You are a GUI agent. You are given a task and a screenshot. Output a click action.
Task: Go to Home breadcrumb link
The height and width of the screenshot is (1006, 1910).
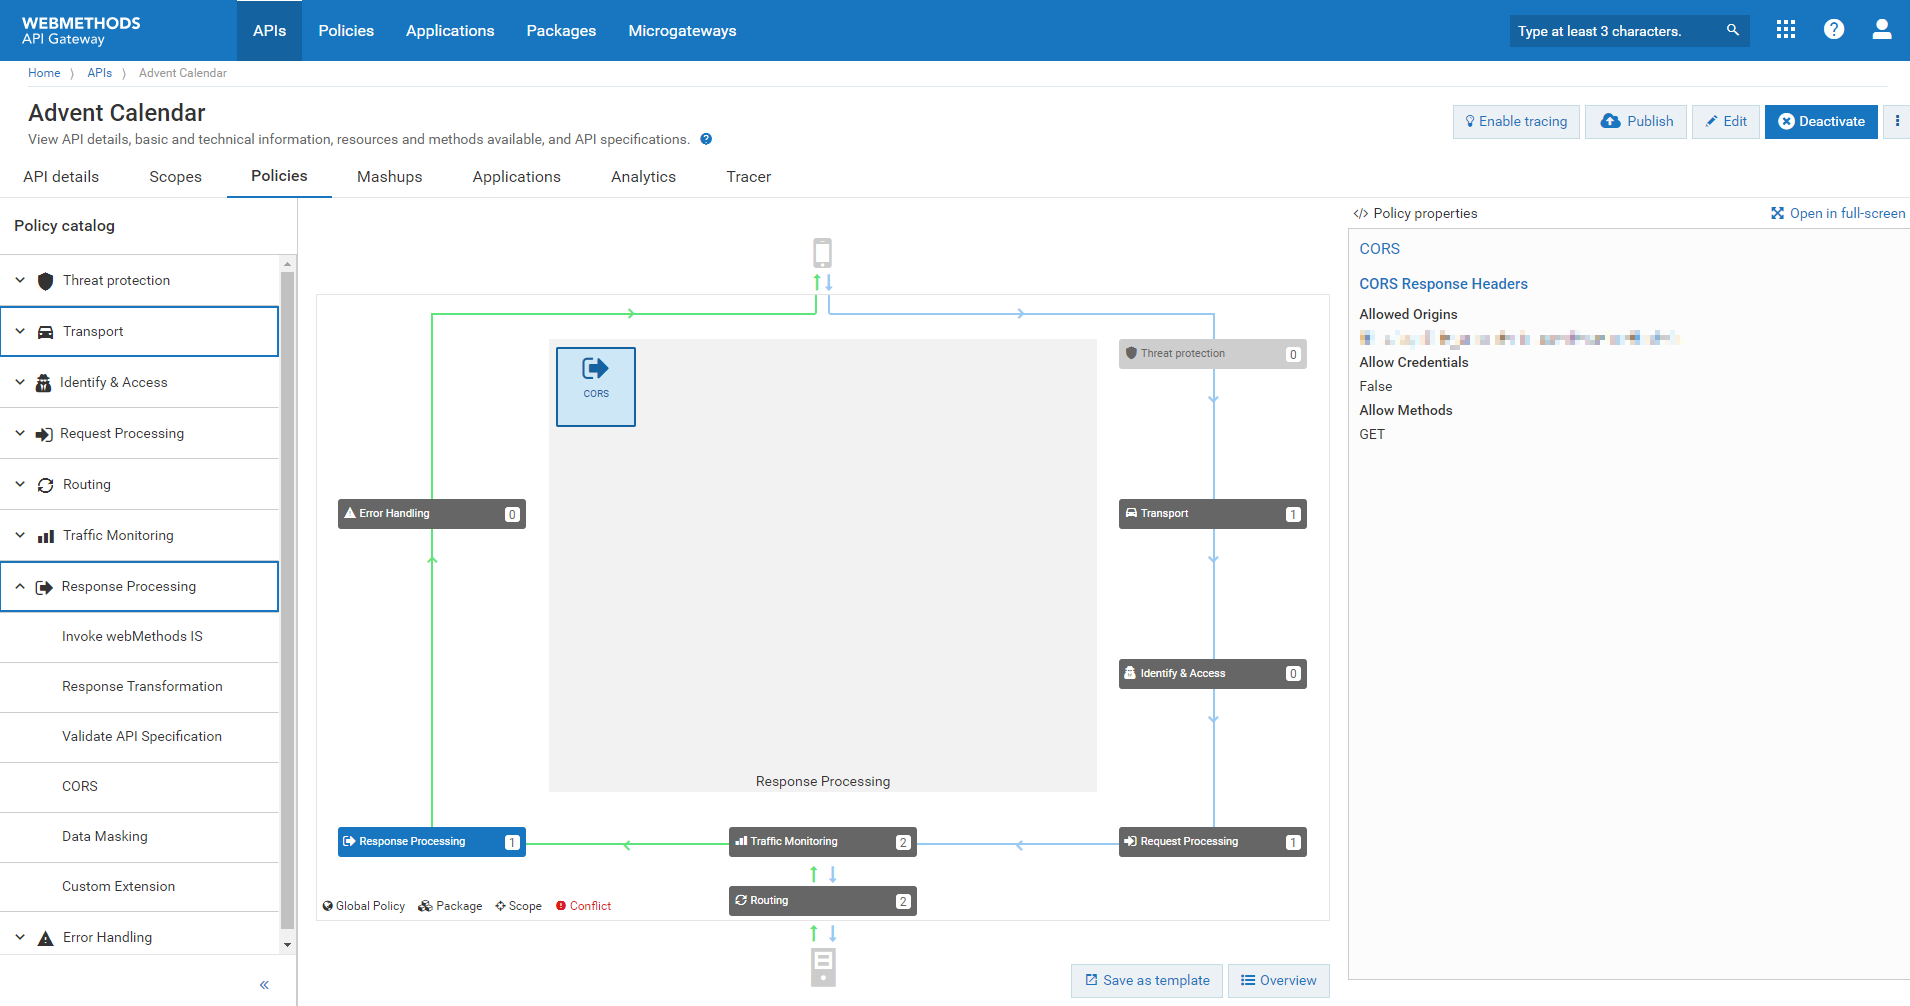44,73
